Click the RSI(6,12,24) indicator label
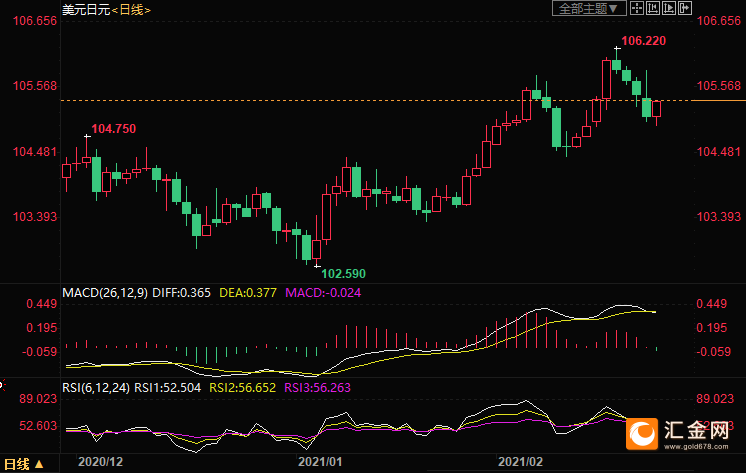Screen dimensions: 746x473 (96, 388)
